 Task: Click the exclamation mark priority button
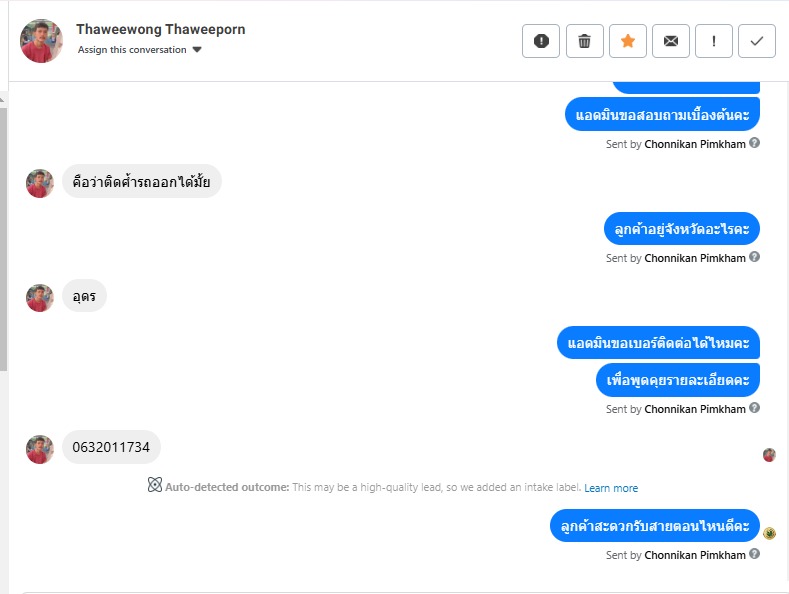tap(714, 41)
